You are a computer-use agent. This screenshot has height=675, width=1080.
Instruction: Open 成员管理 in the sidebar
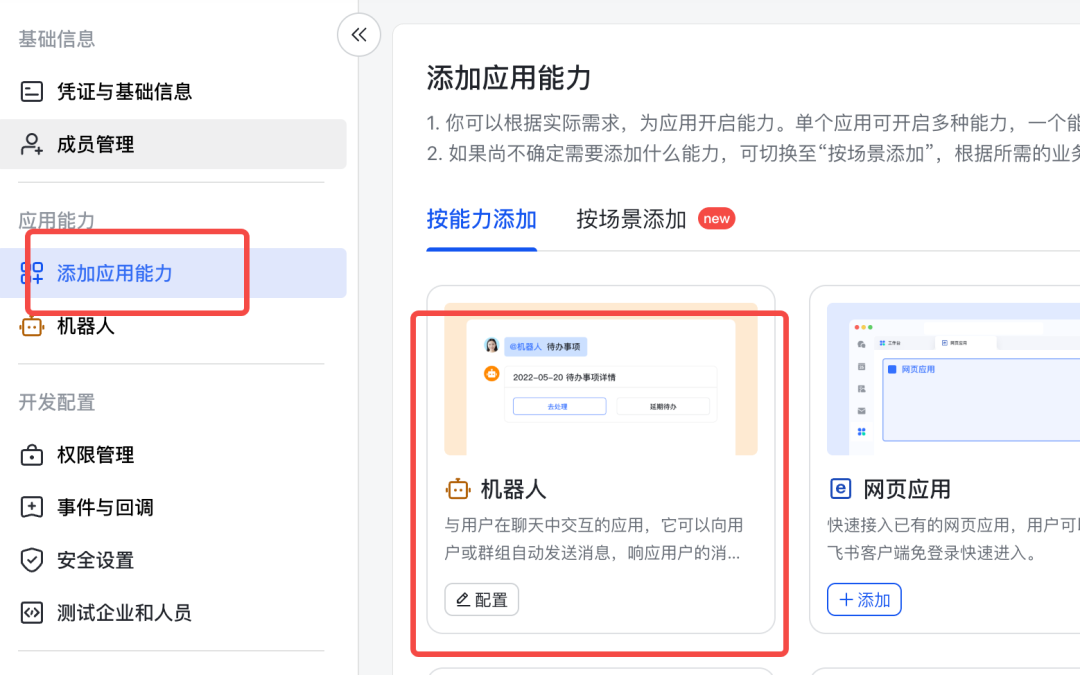click(173, 144)
